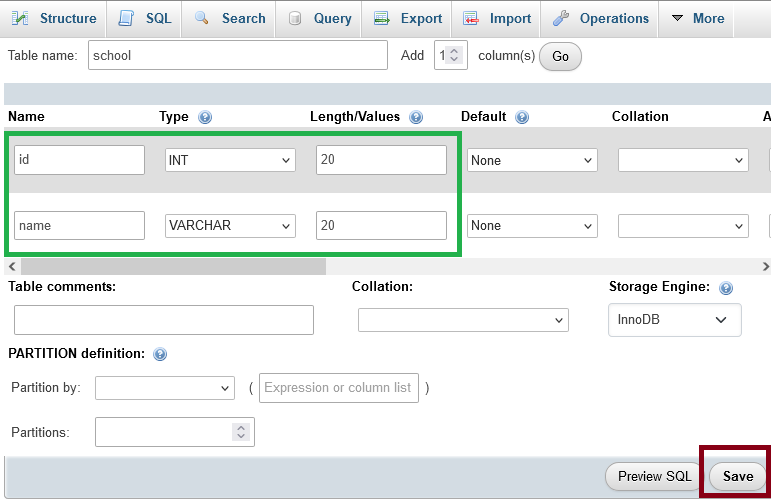771x500 pixels.
Task: Expand the VARCHAR type dropdown for name
Action: tap(230, 226)
